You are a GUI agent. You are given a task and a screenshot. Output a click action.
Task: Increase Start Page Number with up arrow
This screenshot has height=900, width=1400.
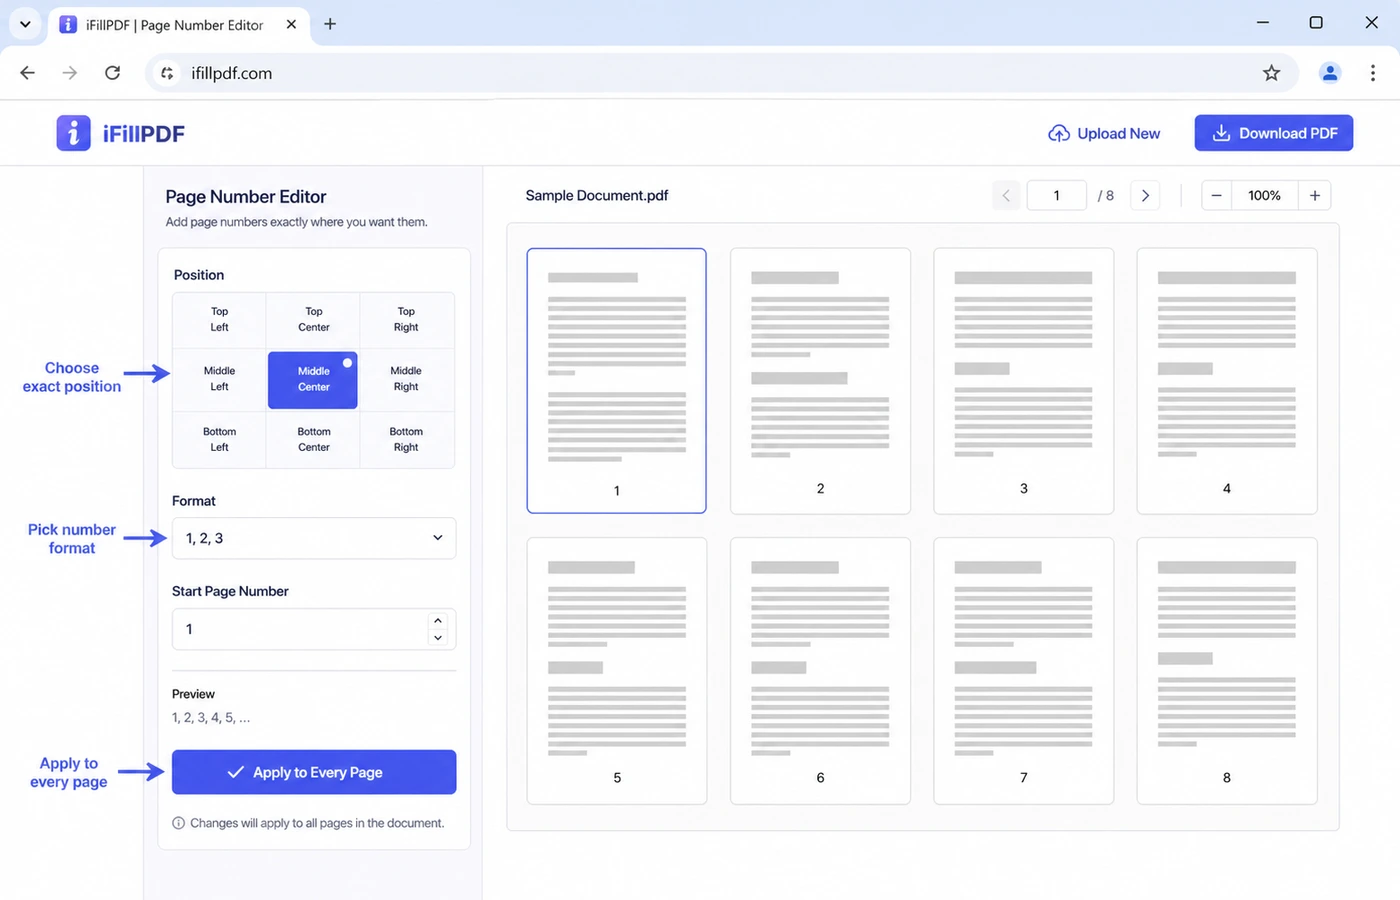click(438, 621)
